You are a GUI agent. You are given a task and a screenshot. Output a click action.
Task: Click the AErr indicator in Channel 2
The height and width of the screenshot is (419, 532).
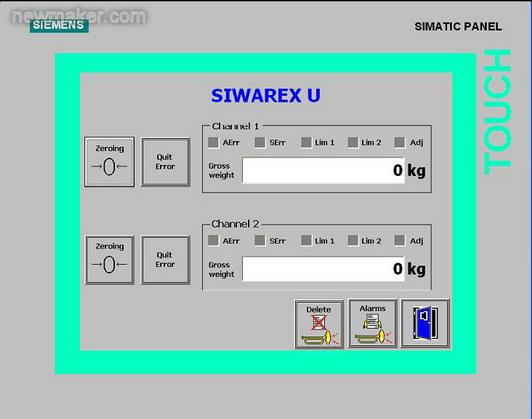(x=213, y=241)
